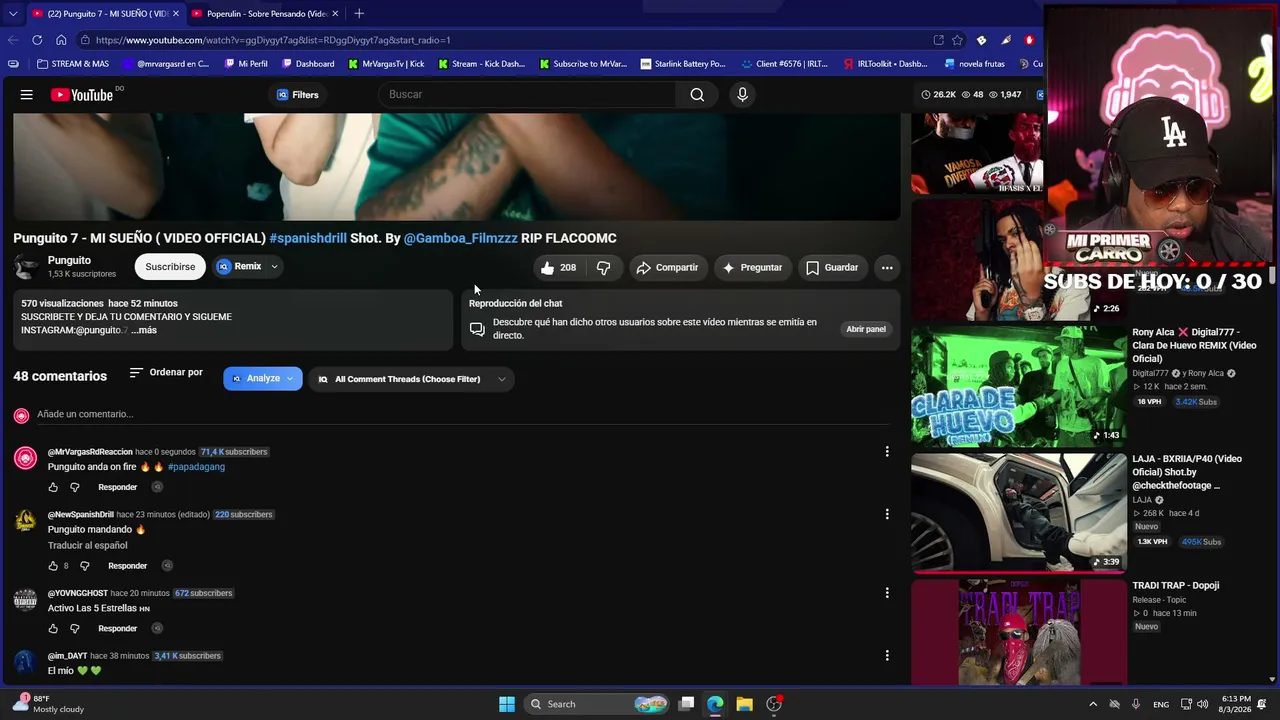Like the video with thumbs up
This screenshot has width=1280, height=720.
(558, 268)
